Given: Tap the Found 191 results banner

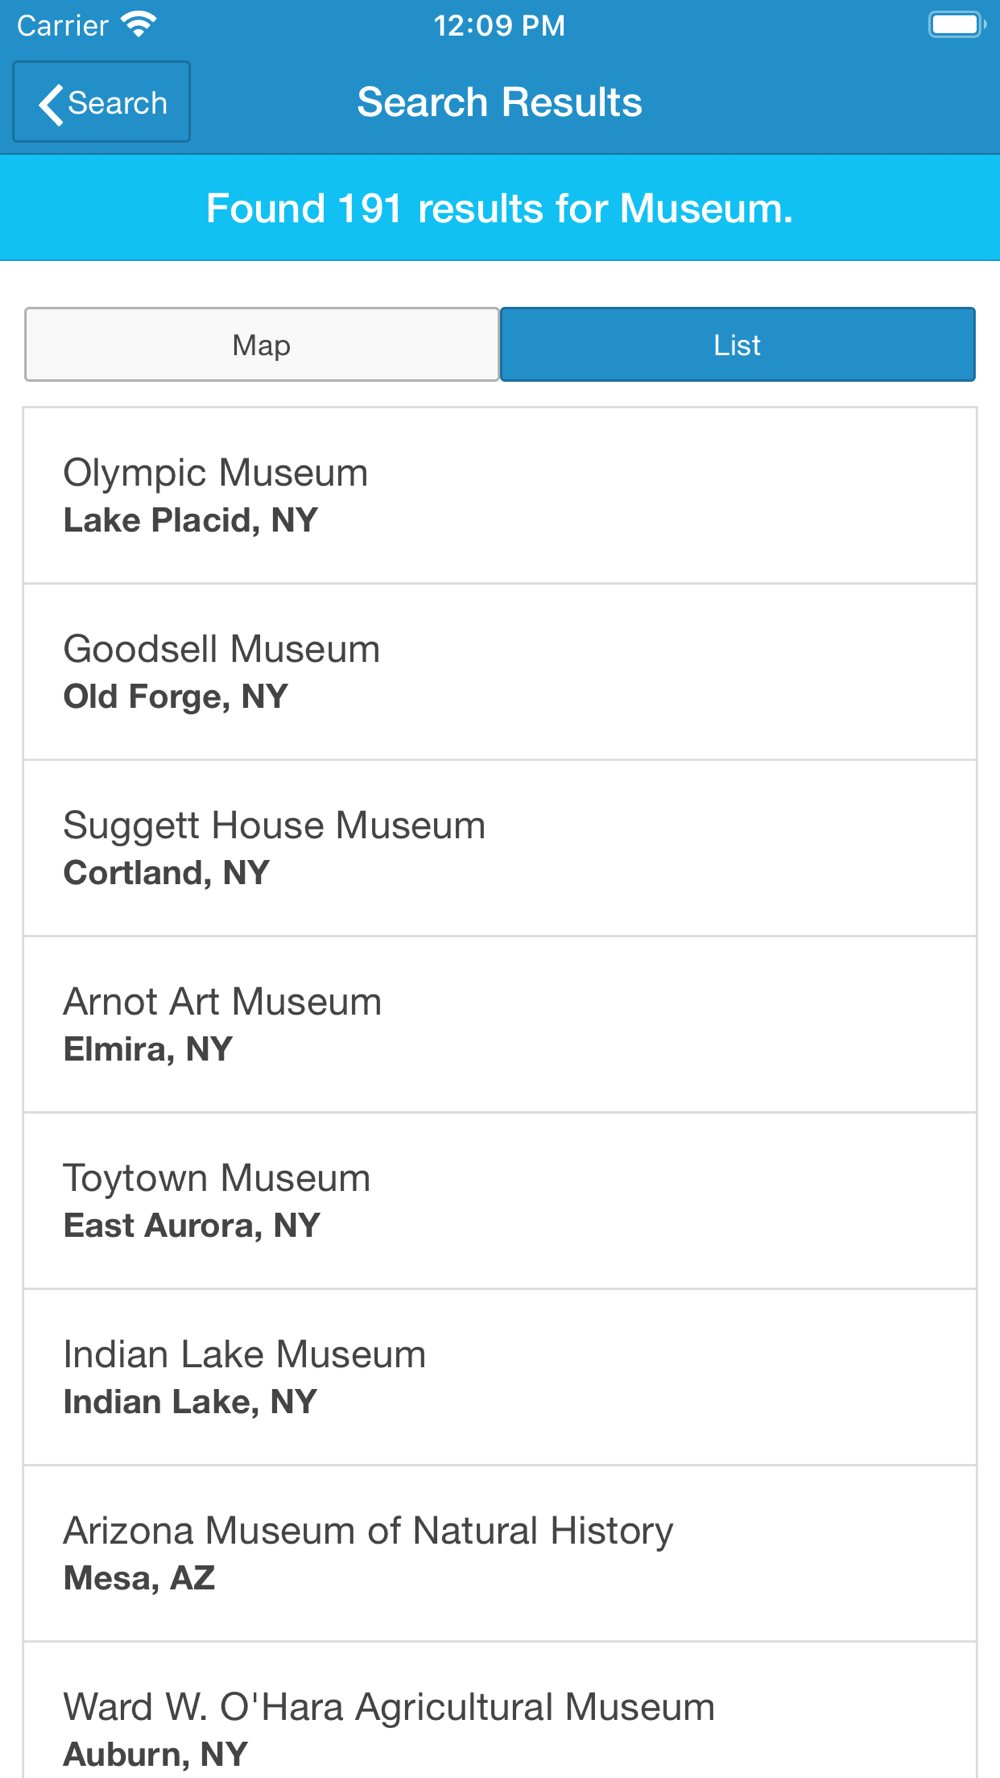Looking at the screenshot, I should (499, 208).
